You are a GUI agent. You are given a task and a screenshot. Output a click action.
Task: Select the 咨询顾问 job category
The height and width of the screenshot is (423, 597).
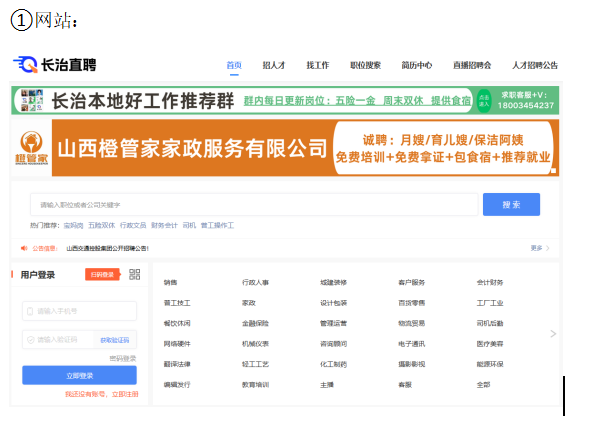tap(334, 344)
